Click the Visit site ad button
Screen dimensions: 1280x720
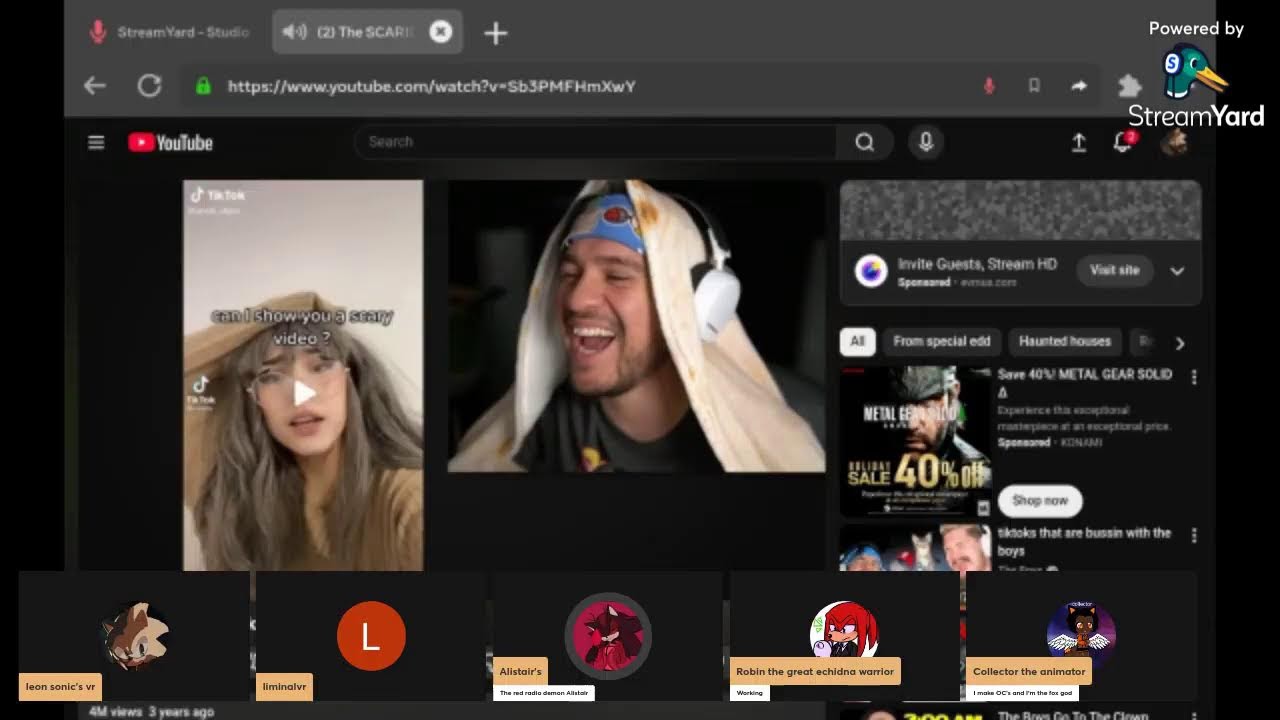[1114, 270]
